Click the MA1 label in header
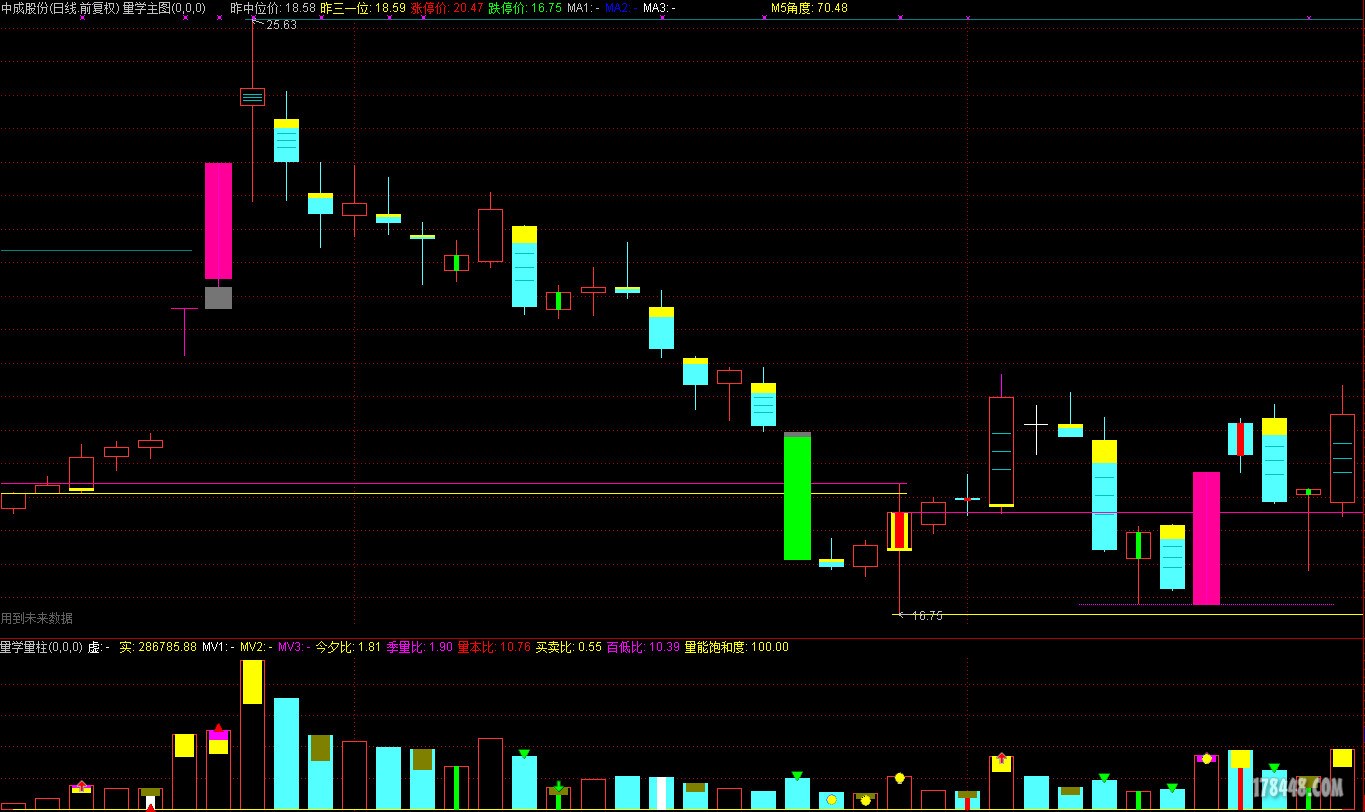 click(582, 8)
